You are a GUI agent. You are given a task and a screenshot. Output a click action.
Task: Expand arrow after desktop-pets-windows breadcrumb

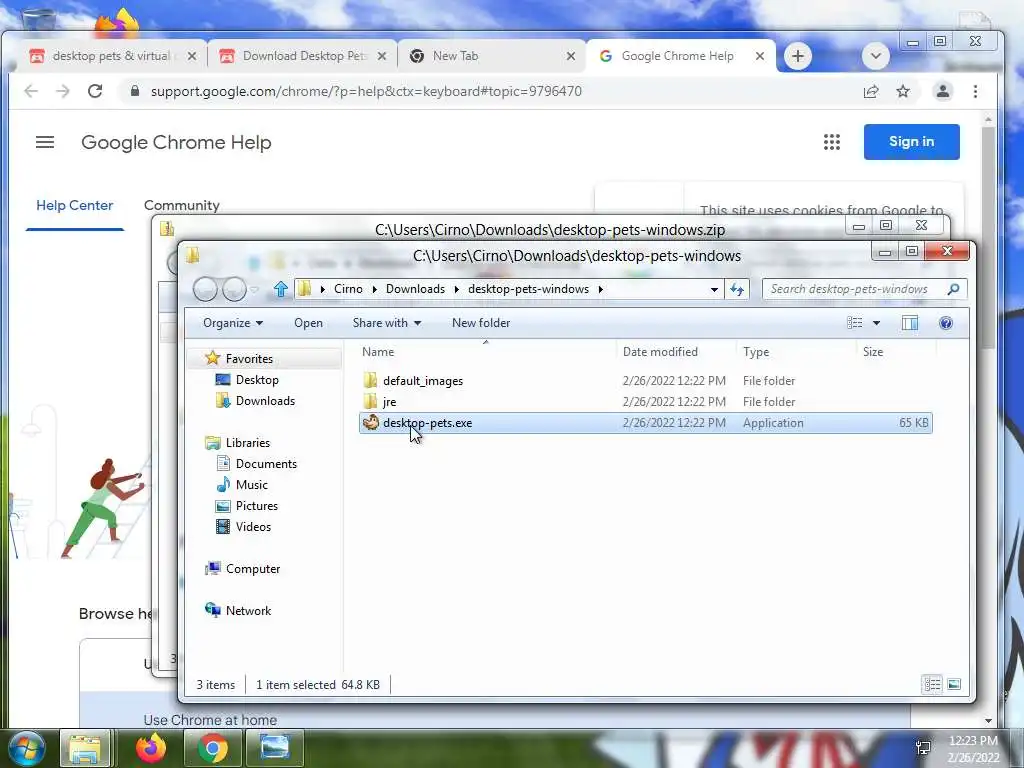coord(600,289)
